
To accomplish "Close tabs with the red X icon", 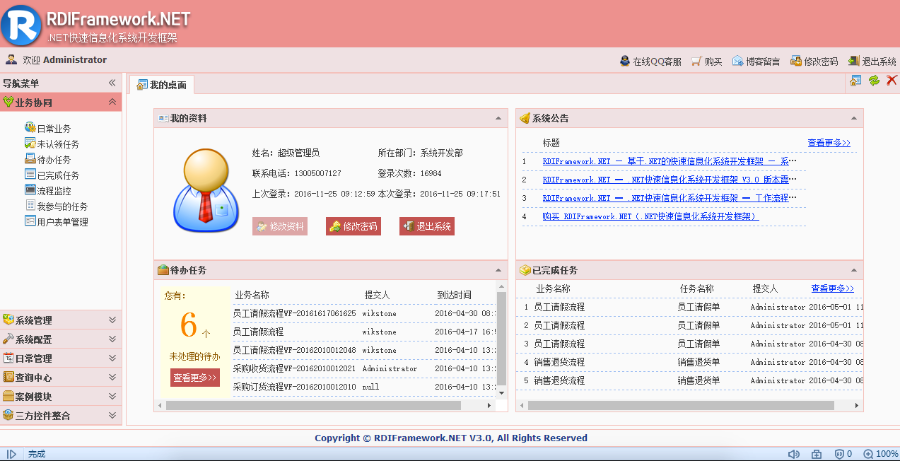I will pos(891,81).
